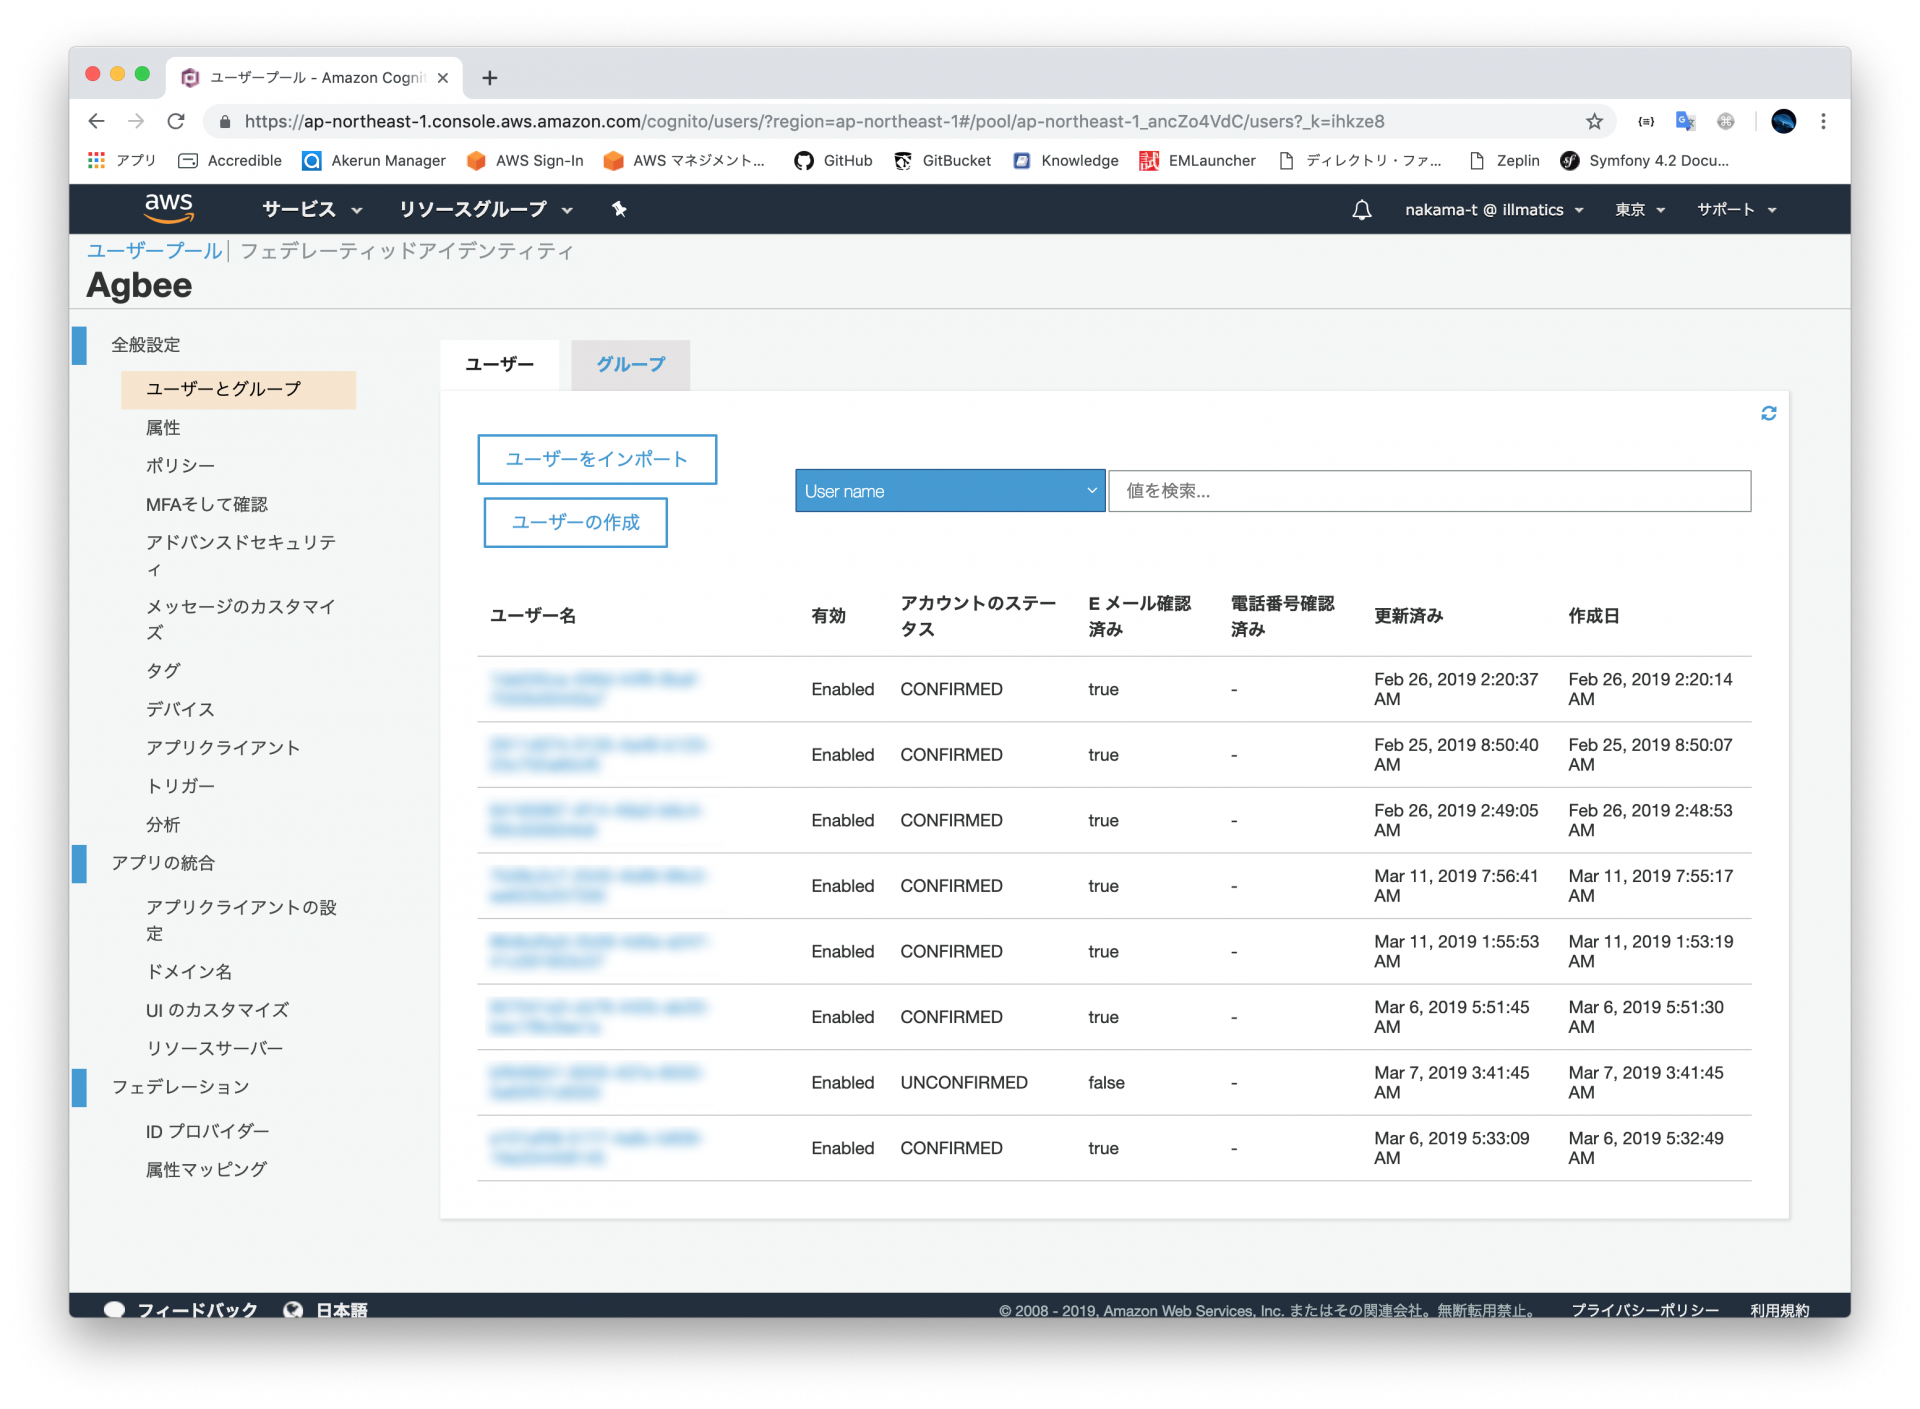Screen dimensions: 1920x1409
Task: Open a new browser tab with plus icon
Action: pyautogui.click(x=489, y=78)
